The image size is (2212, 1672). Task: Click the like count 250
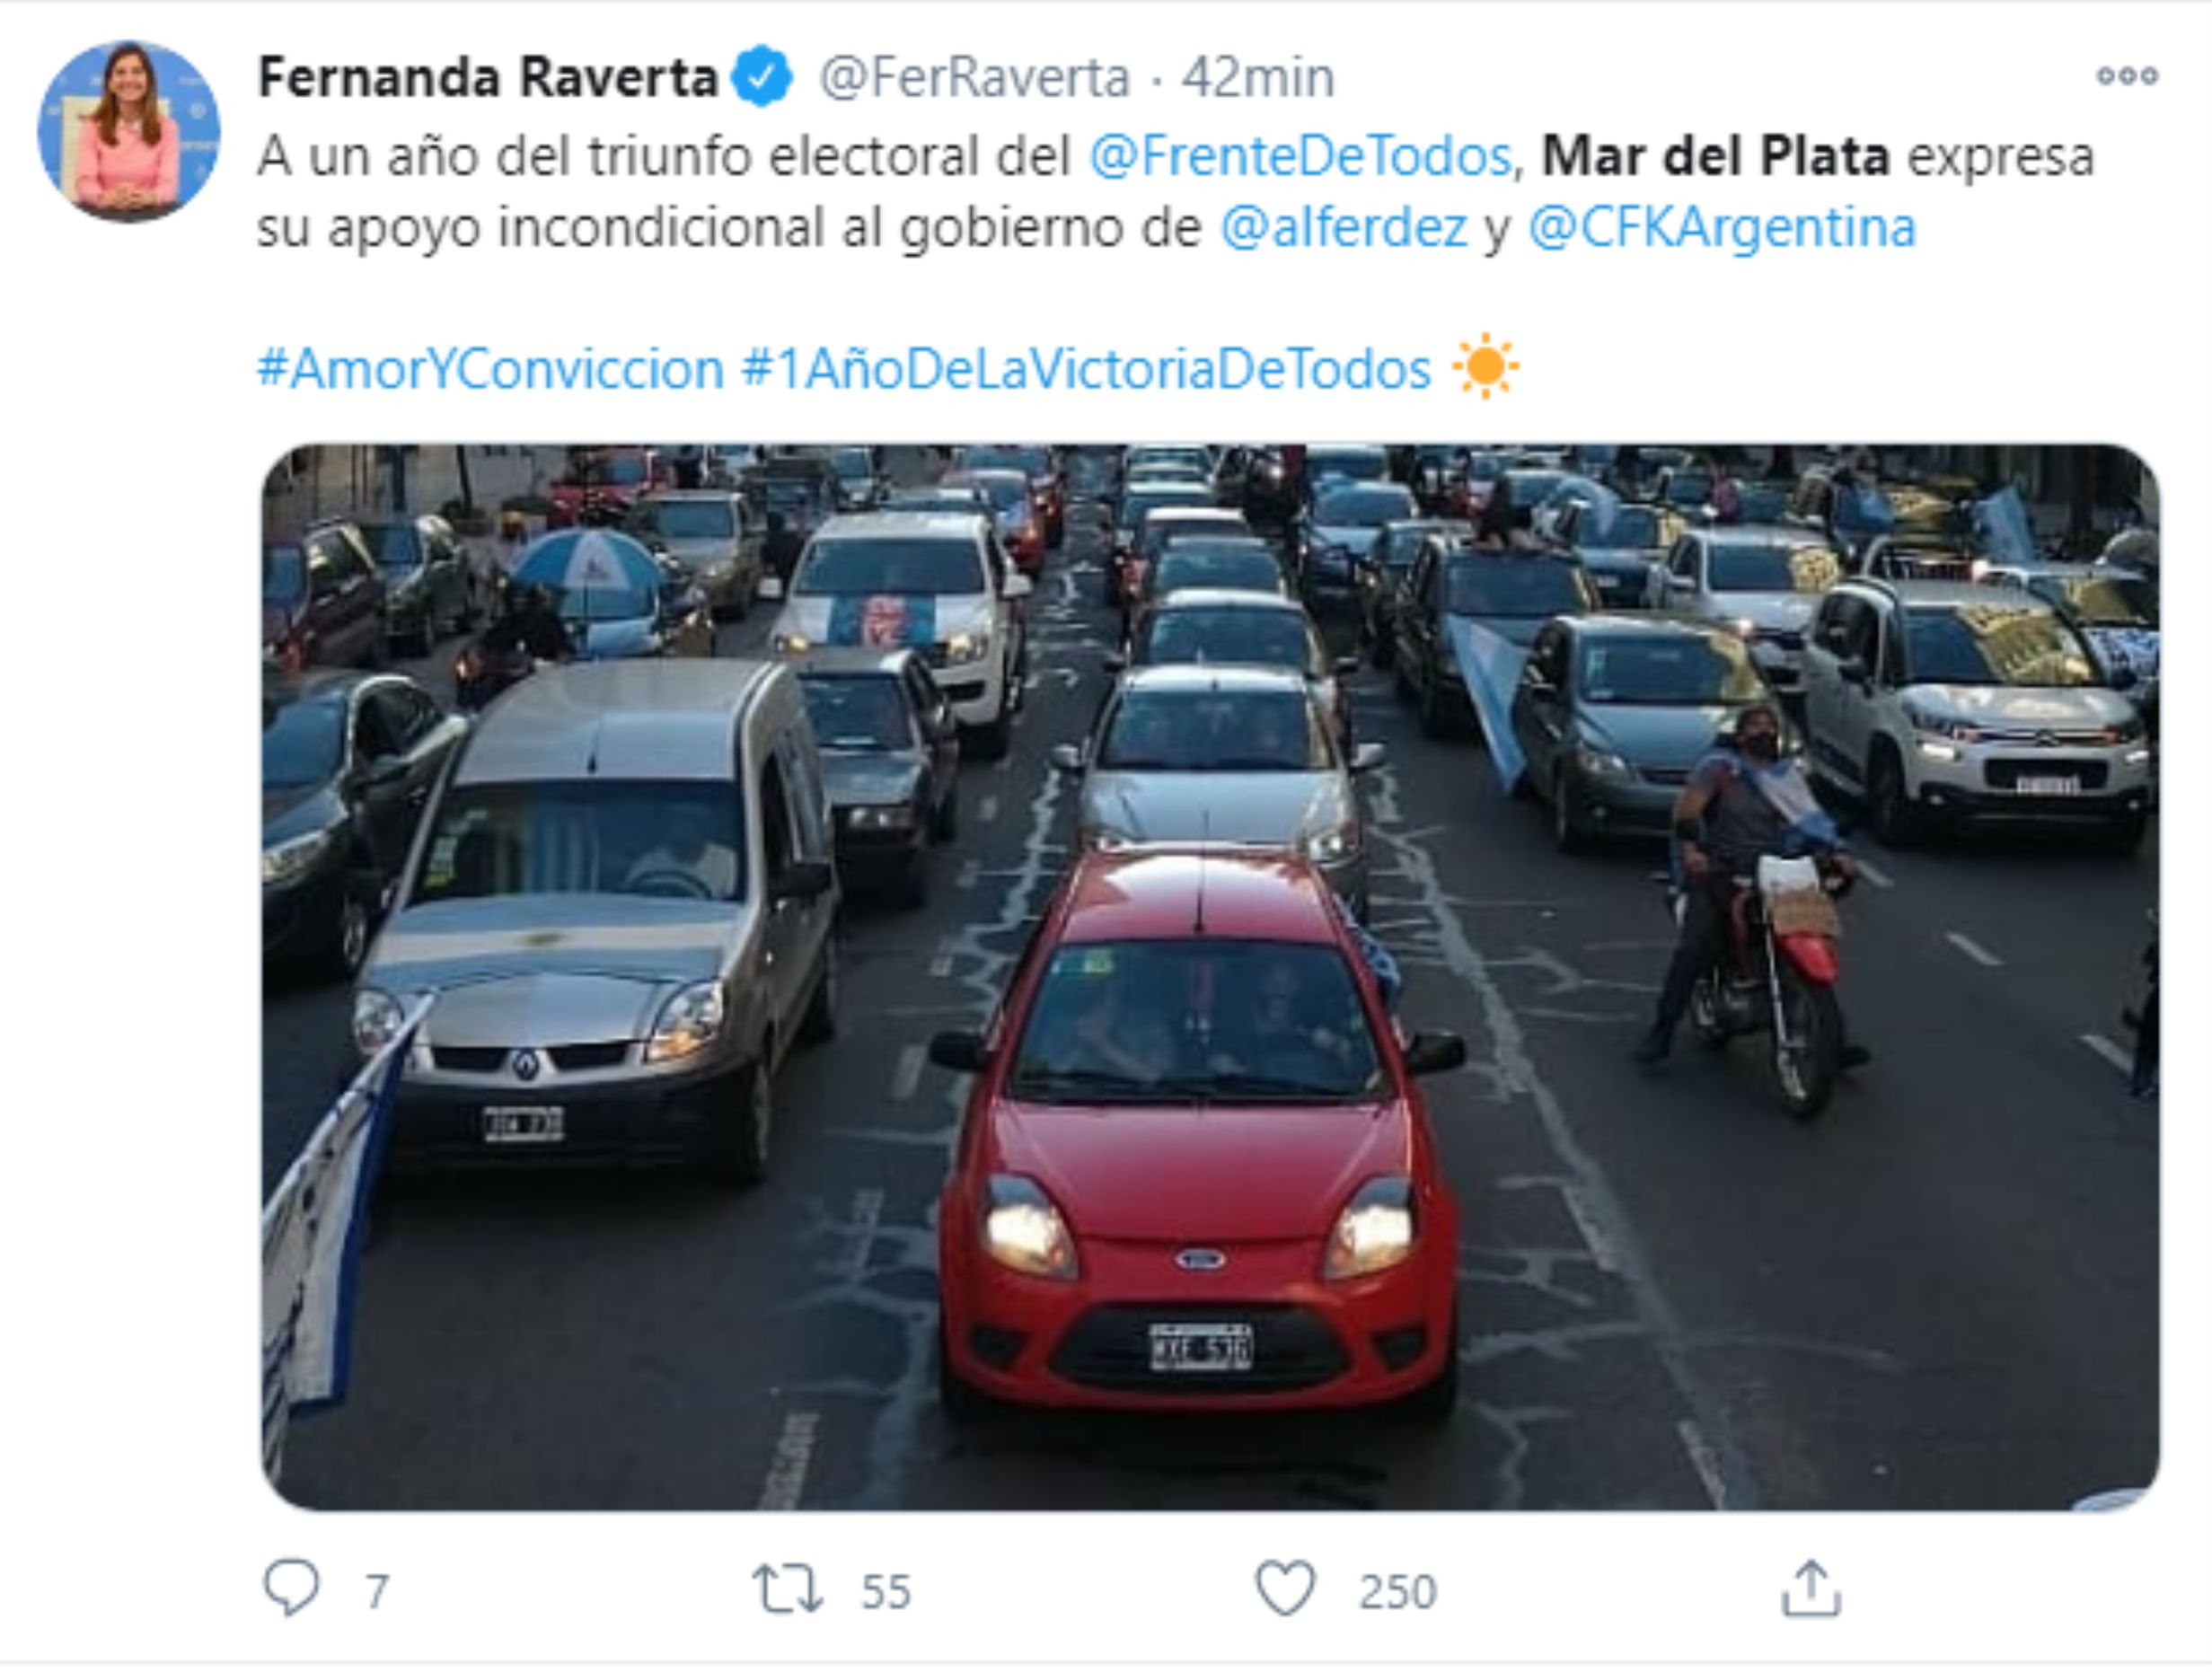(x=1397, y=1591)
